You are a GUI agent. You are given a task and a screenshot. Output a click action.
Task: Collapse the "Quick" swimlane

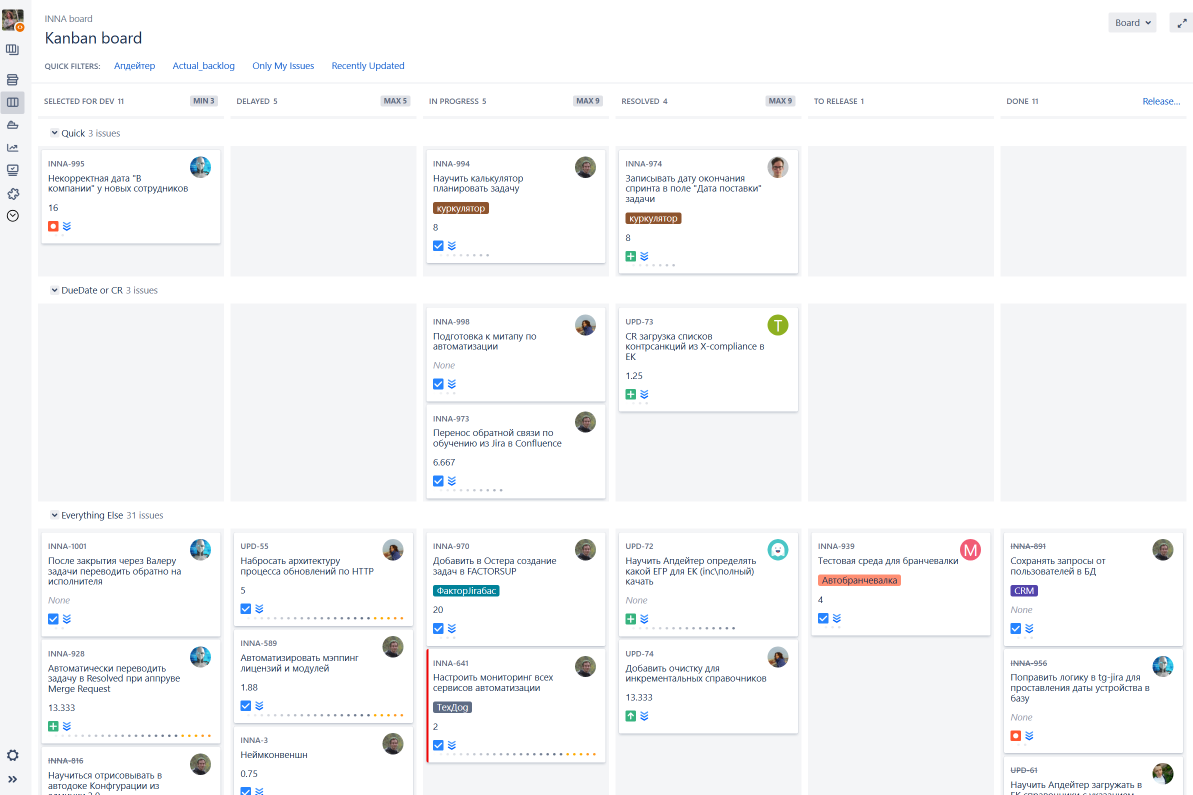click(53, 132)
